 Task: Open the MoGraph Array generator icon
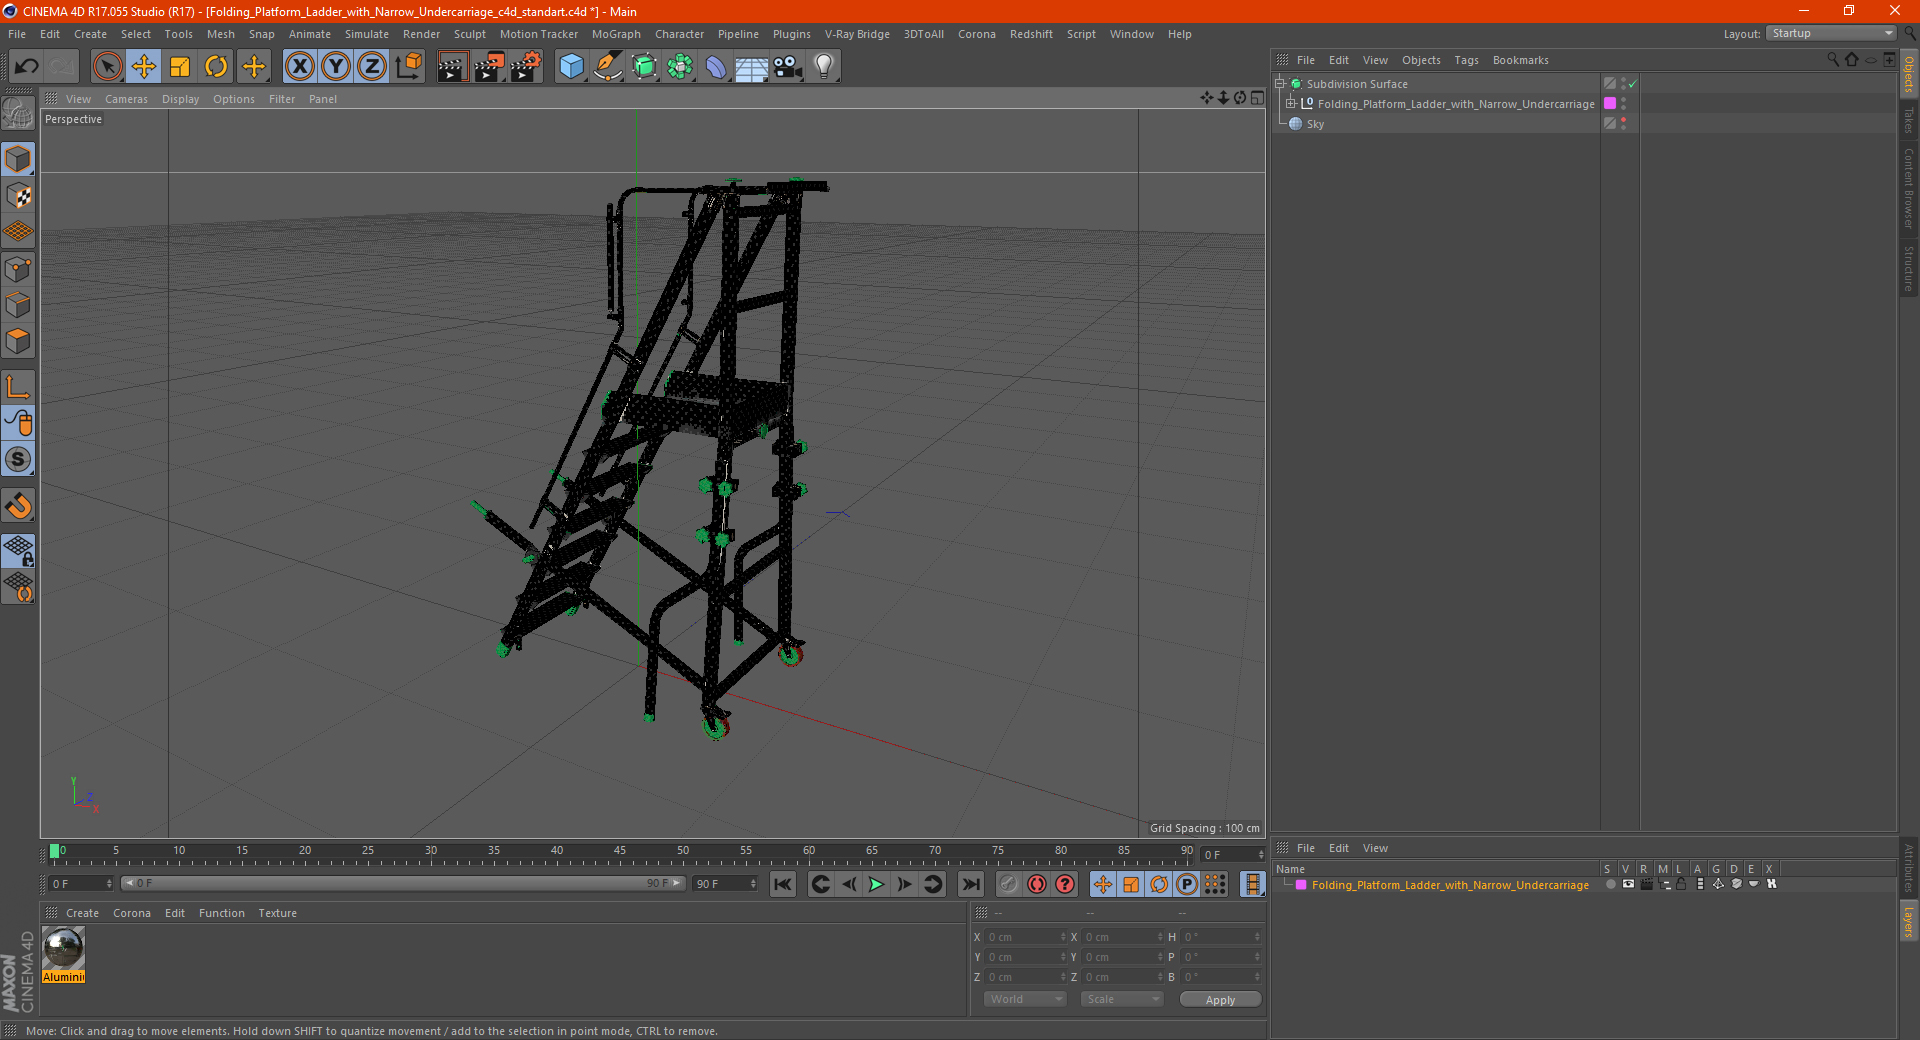click(x=680, y=67)
